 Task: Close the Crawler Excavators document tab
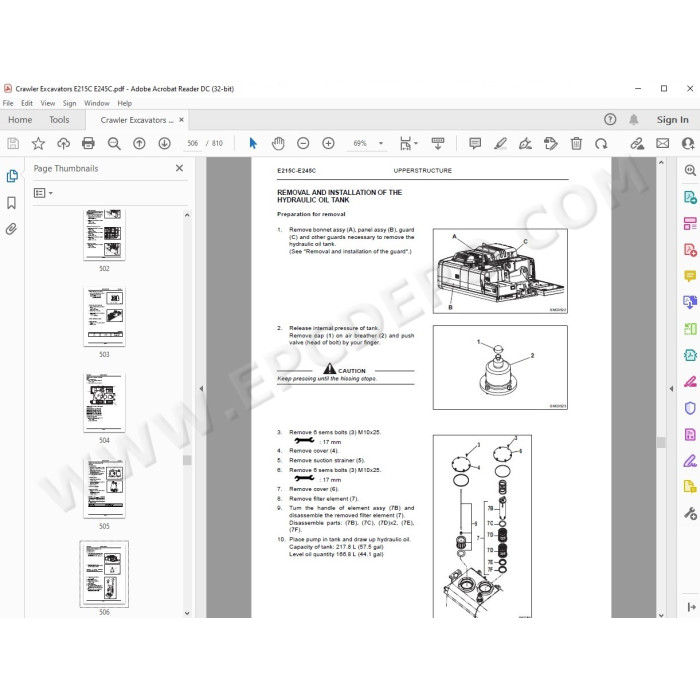(x=181, y=120)
